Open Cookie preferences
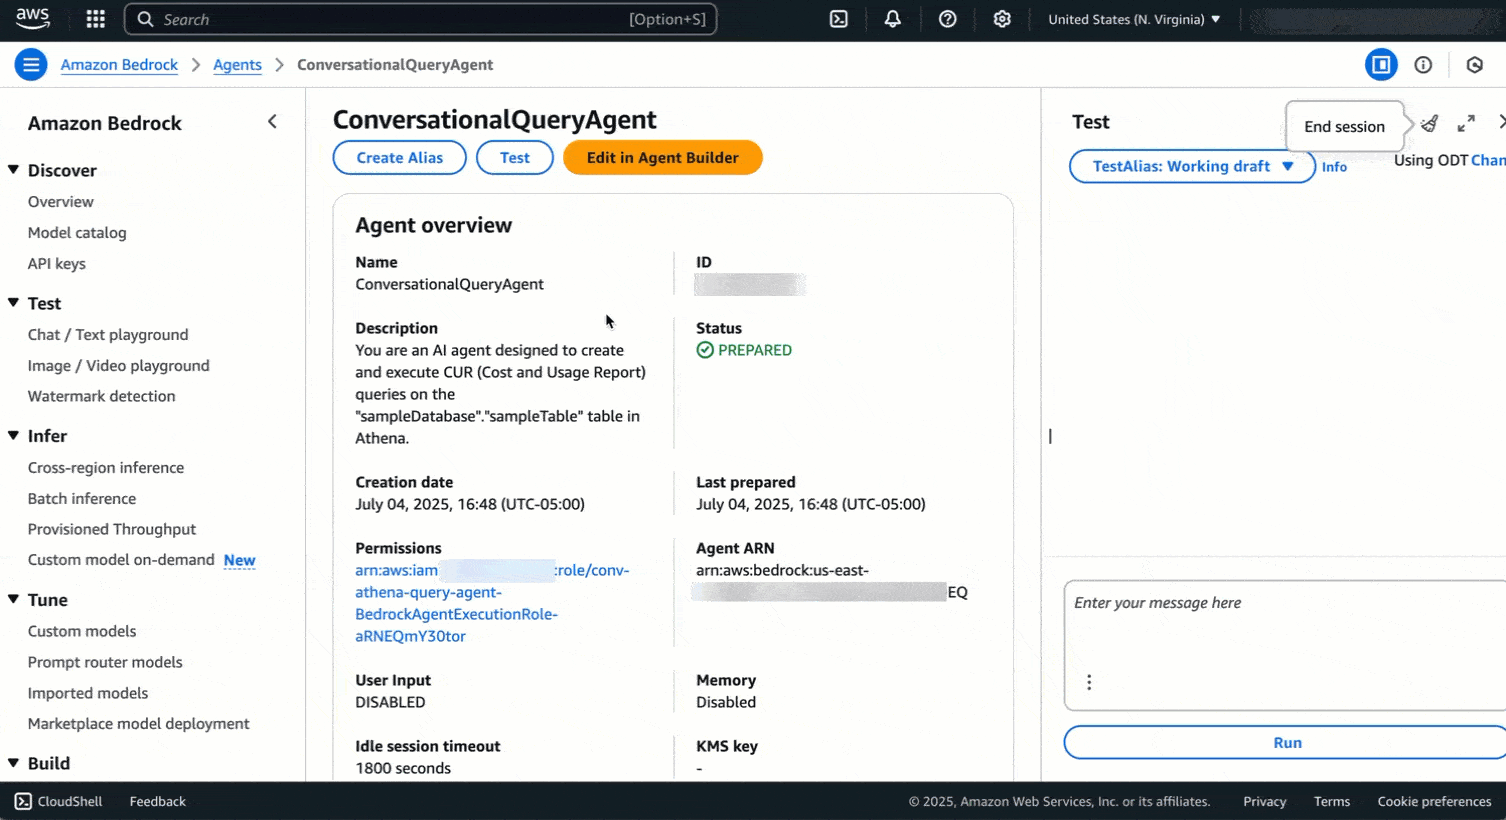 tap(1434, 801)
